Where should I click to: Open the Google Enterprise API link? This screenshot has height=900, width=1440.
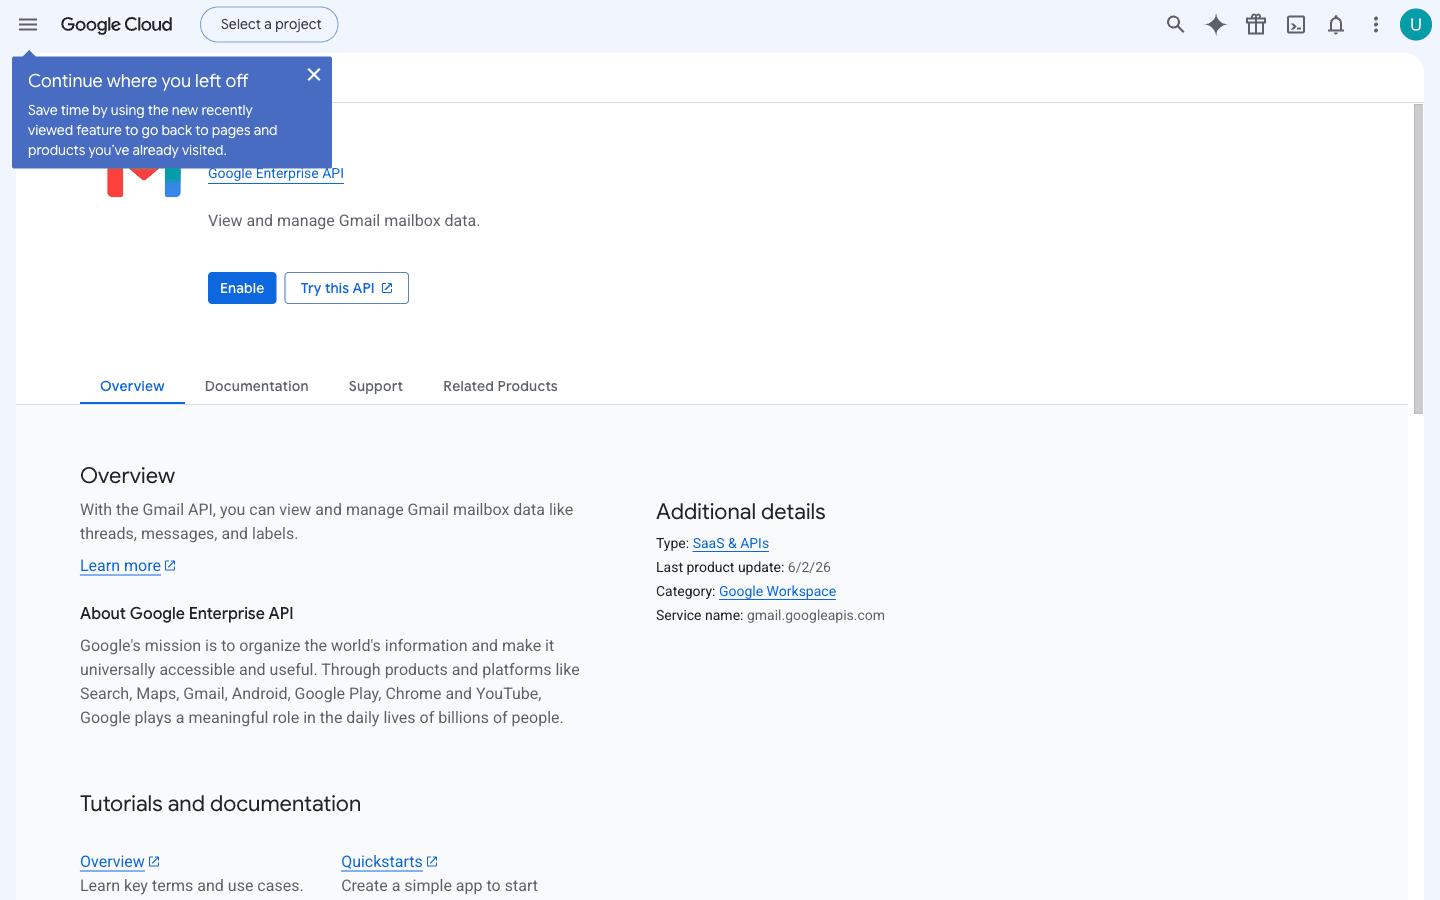pos(276,173)
